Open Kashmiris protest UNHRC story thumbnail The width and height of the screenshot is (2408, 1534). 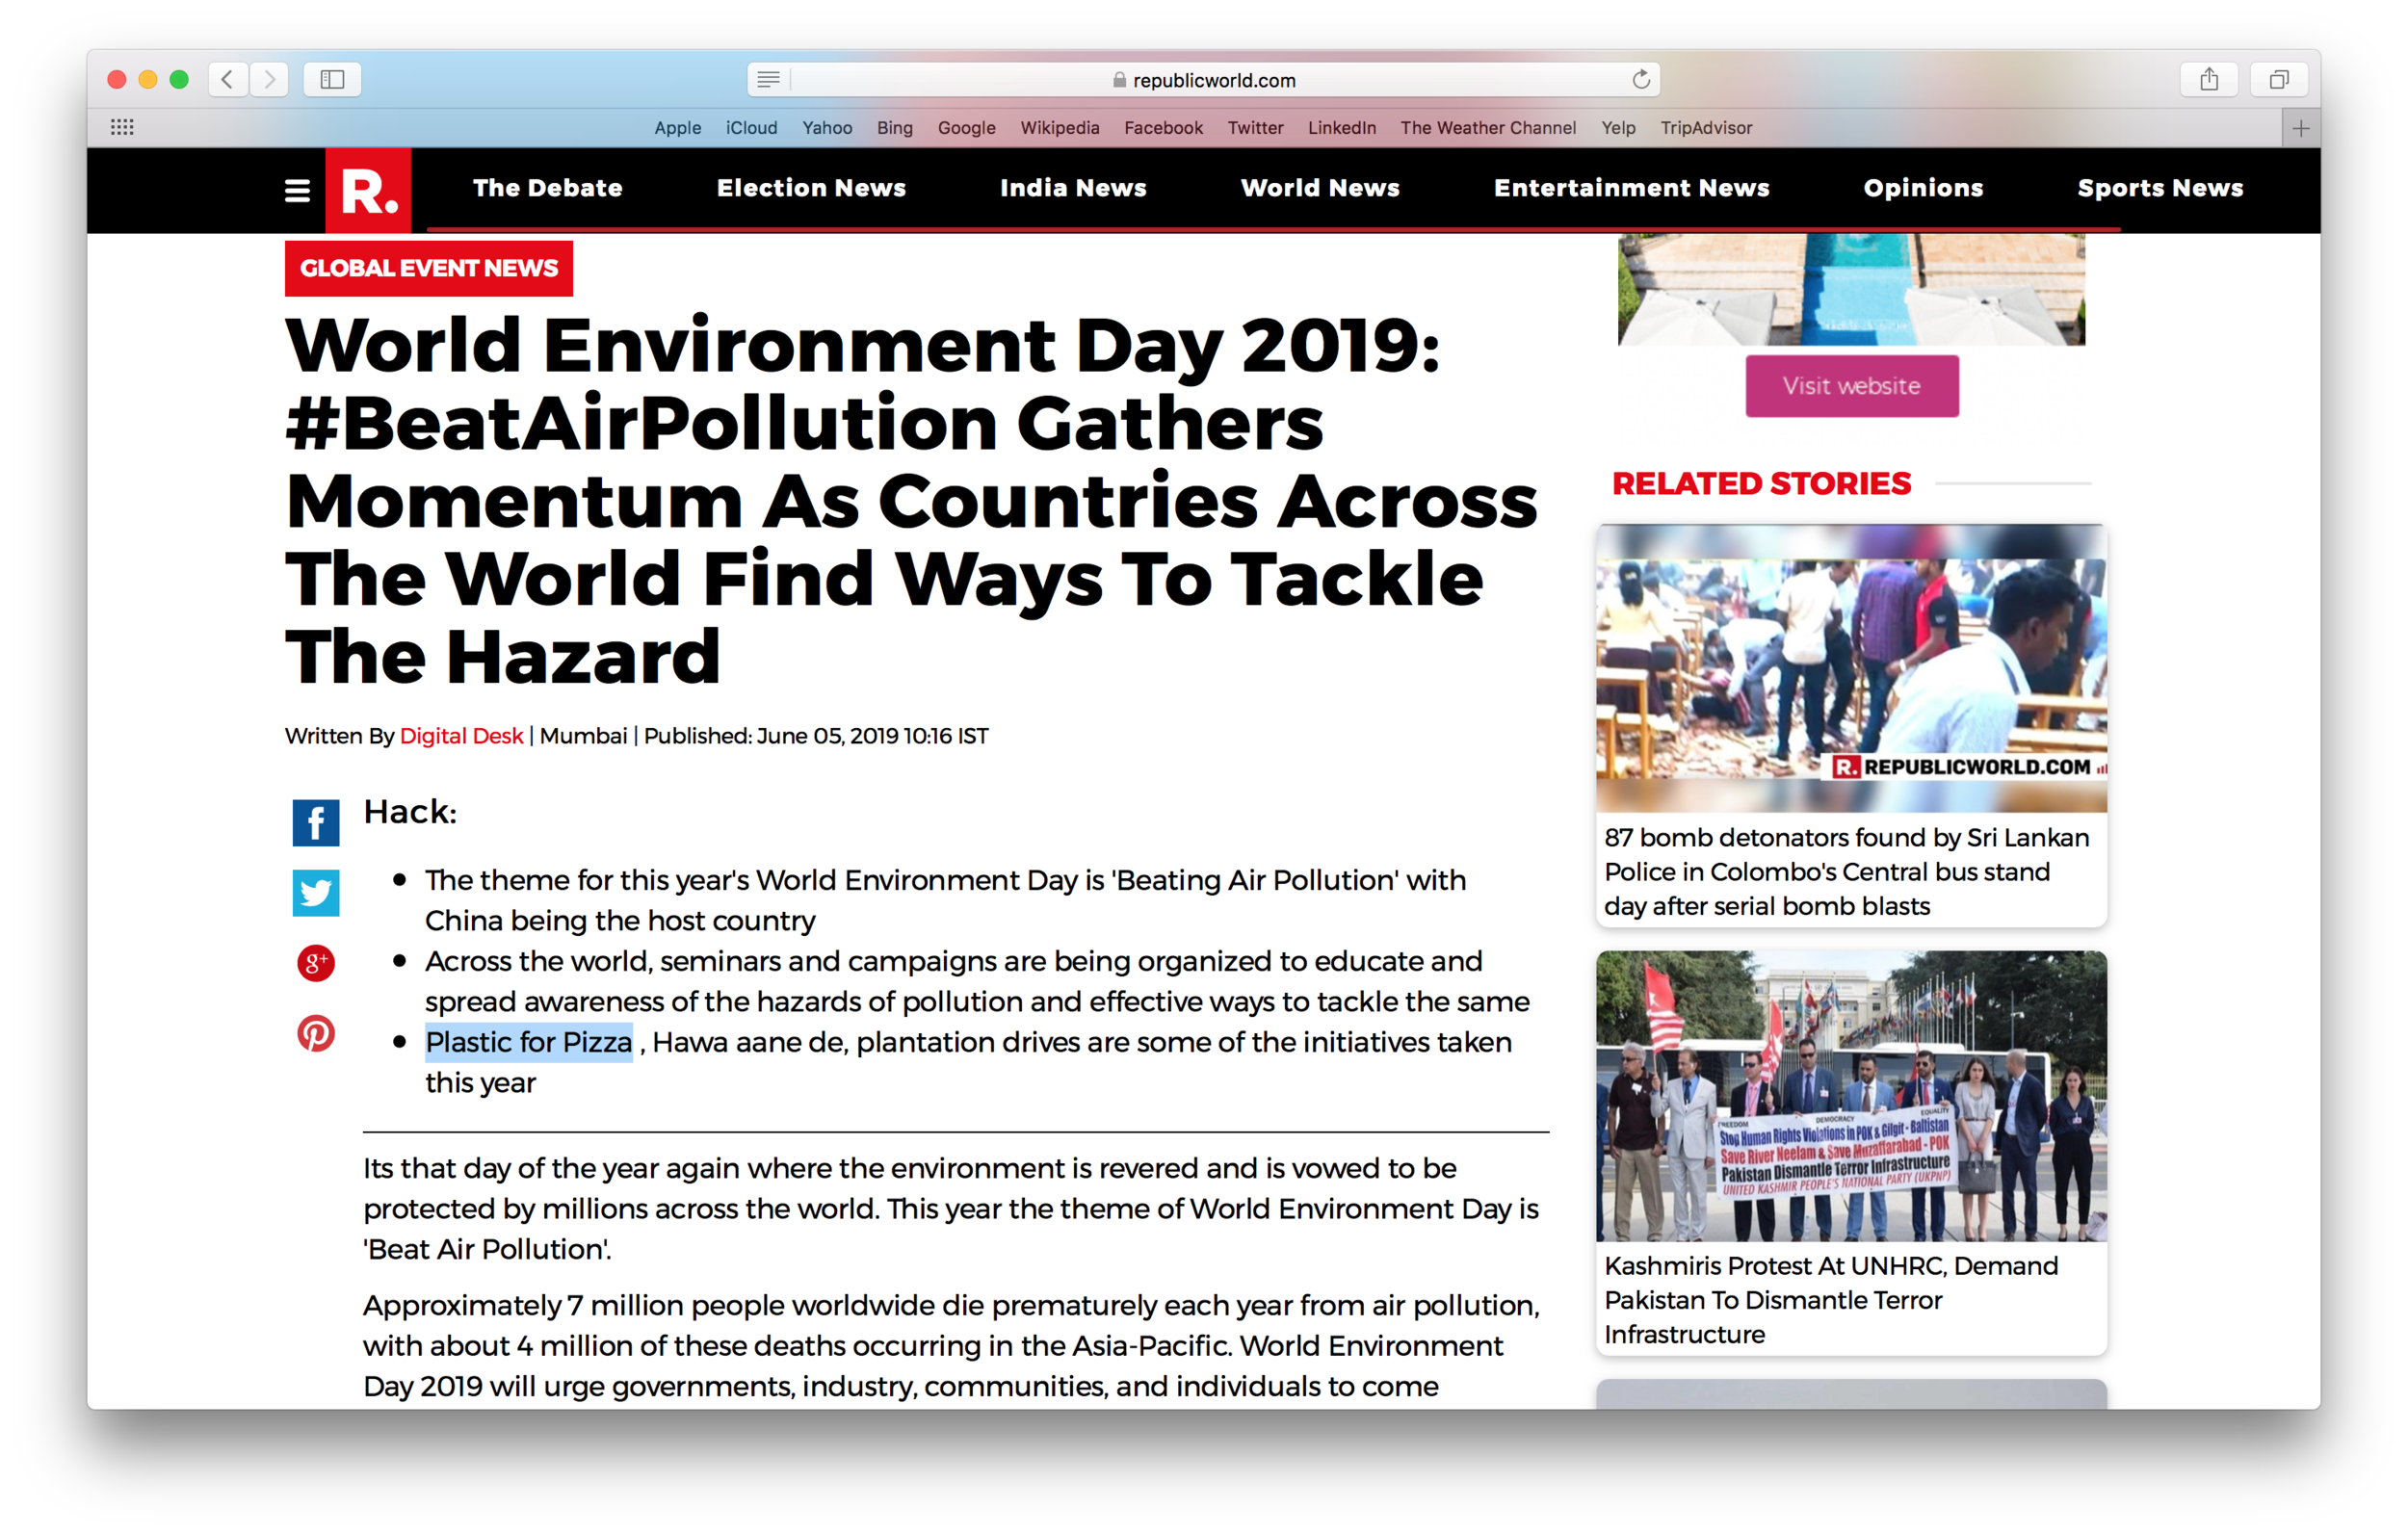(x=1851, y=1097)
